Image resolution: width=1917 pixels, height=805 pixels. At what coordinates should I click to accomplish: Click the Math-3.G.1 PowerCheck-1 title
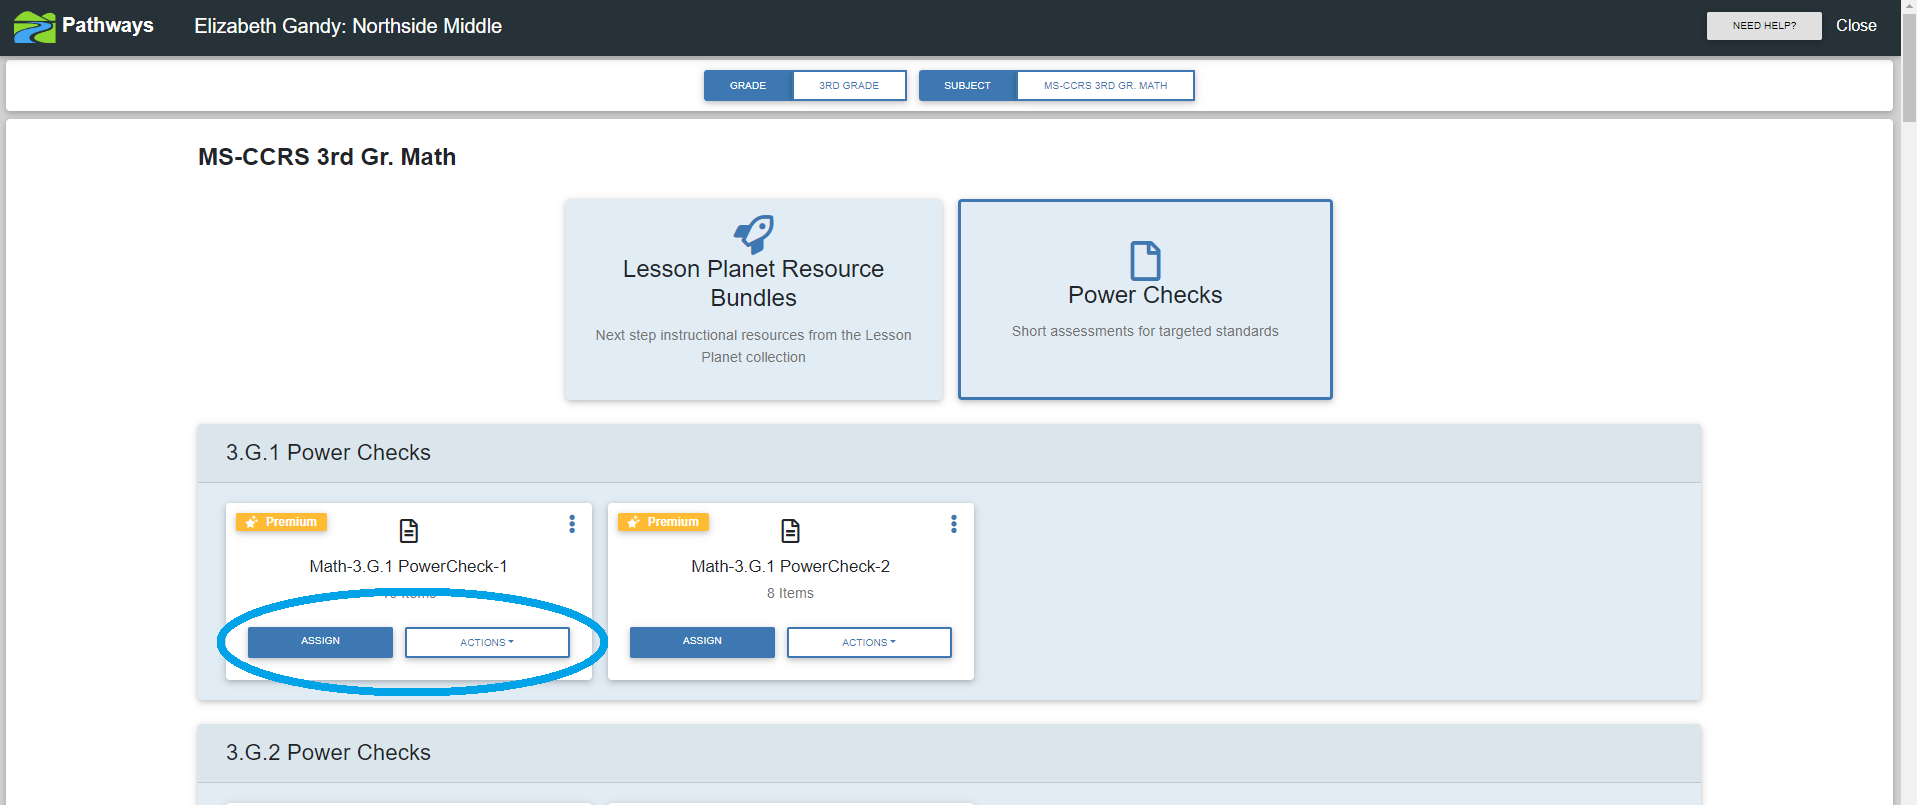pyautogui.click(x=408, y=566)
